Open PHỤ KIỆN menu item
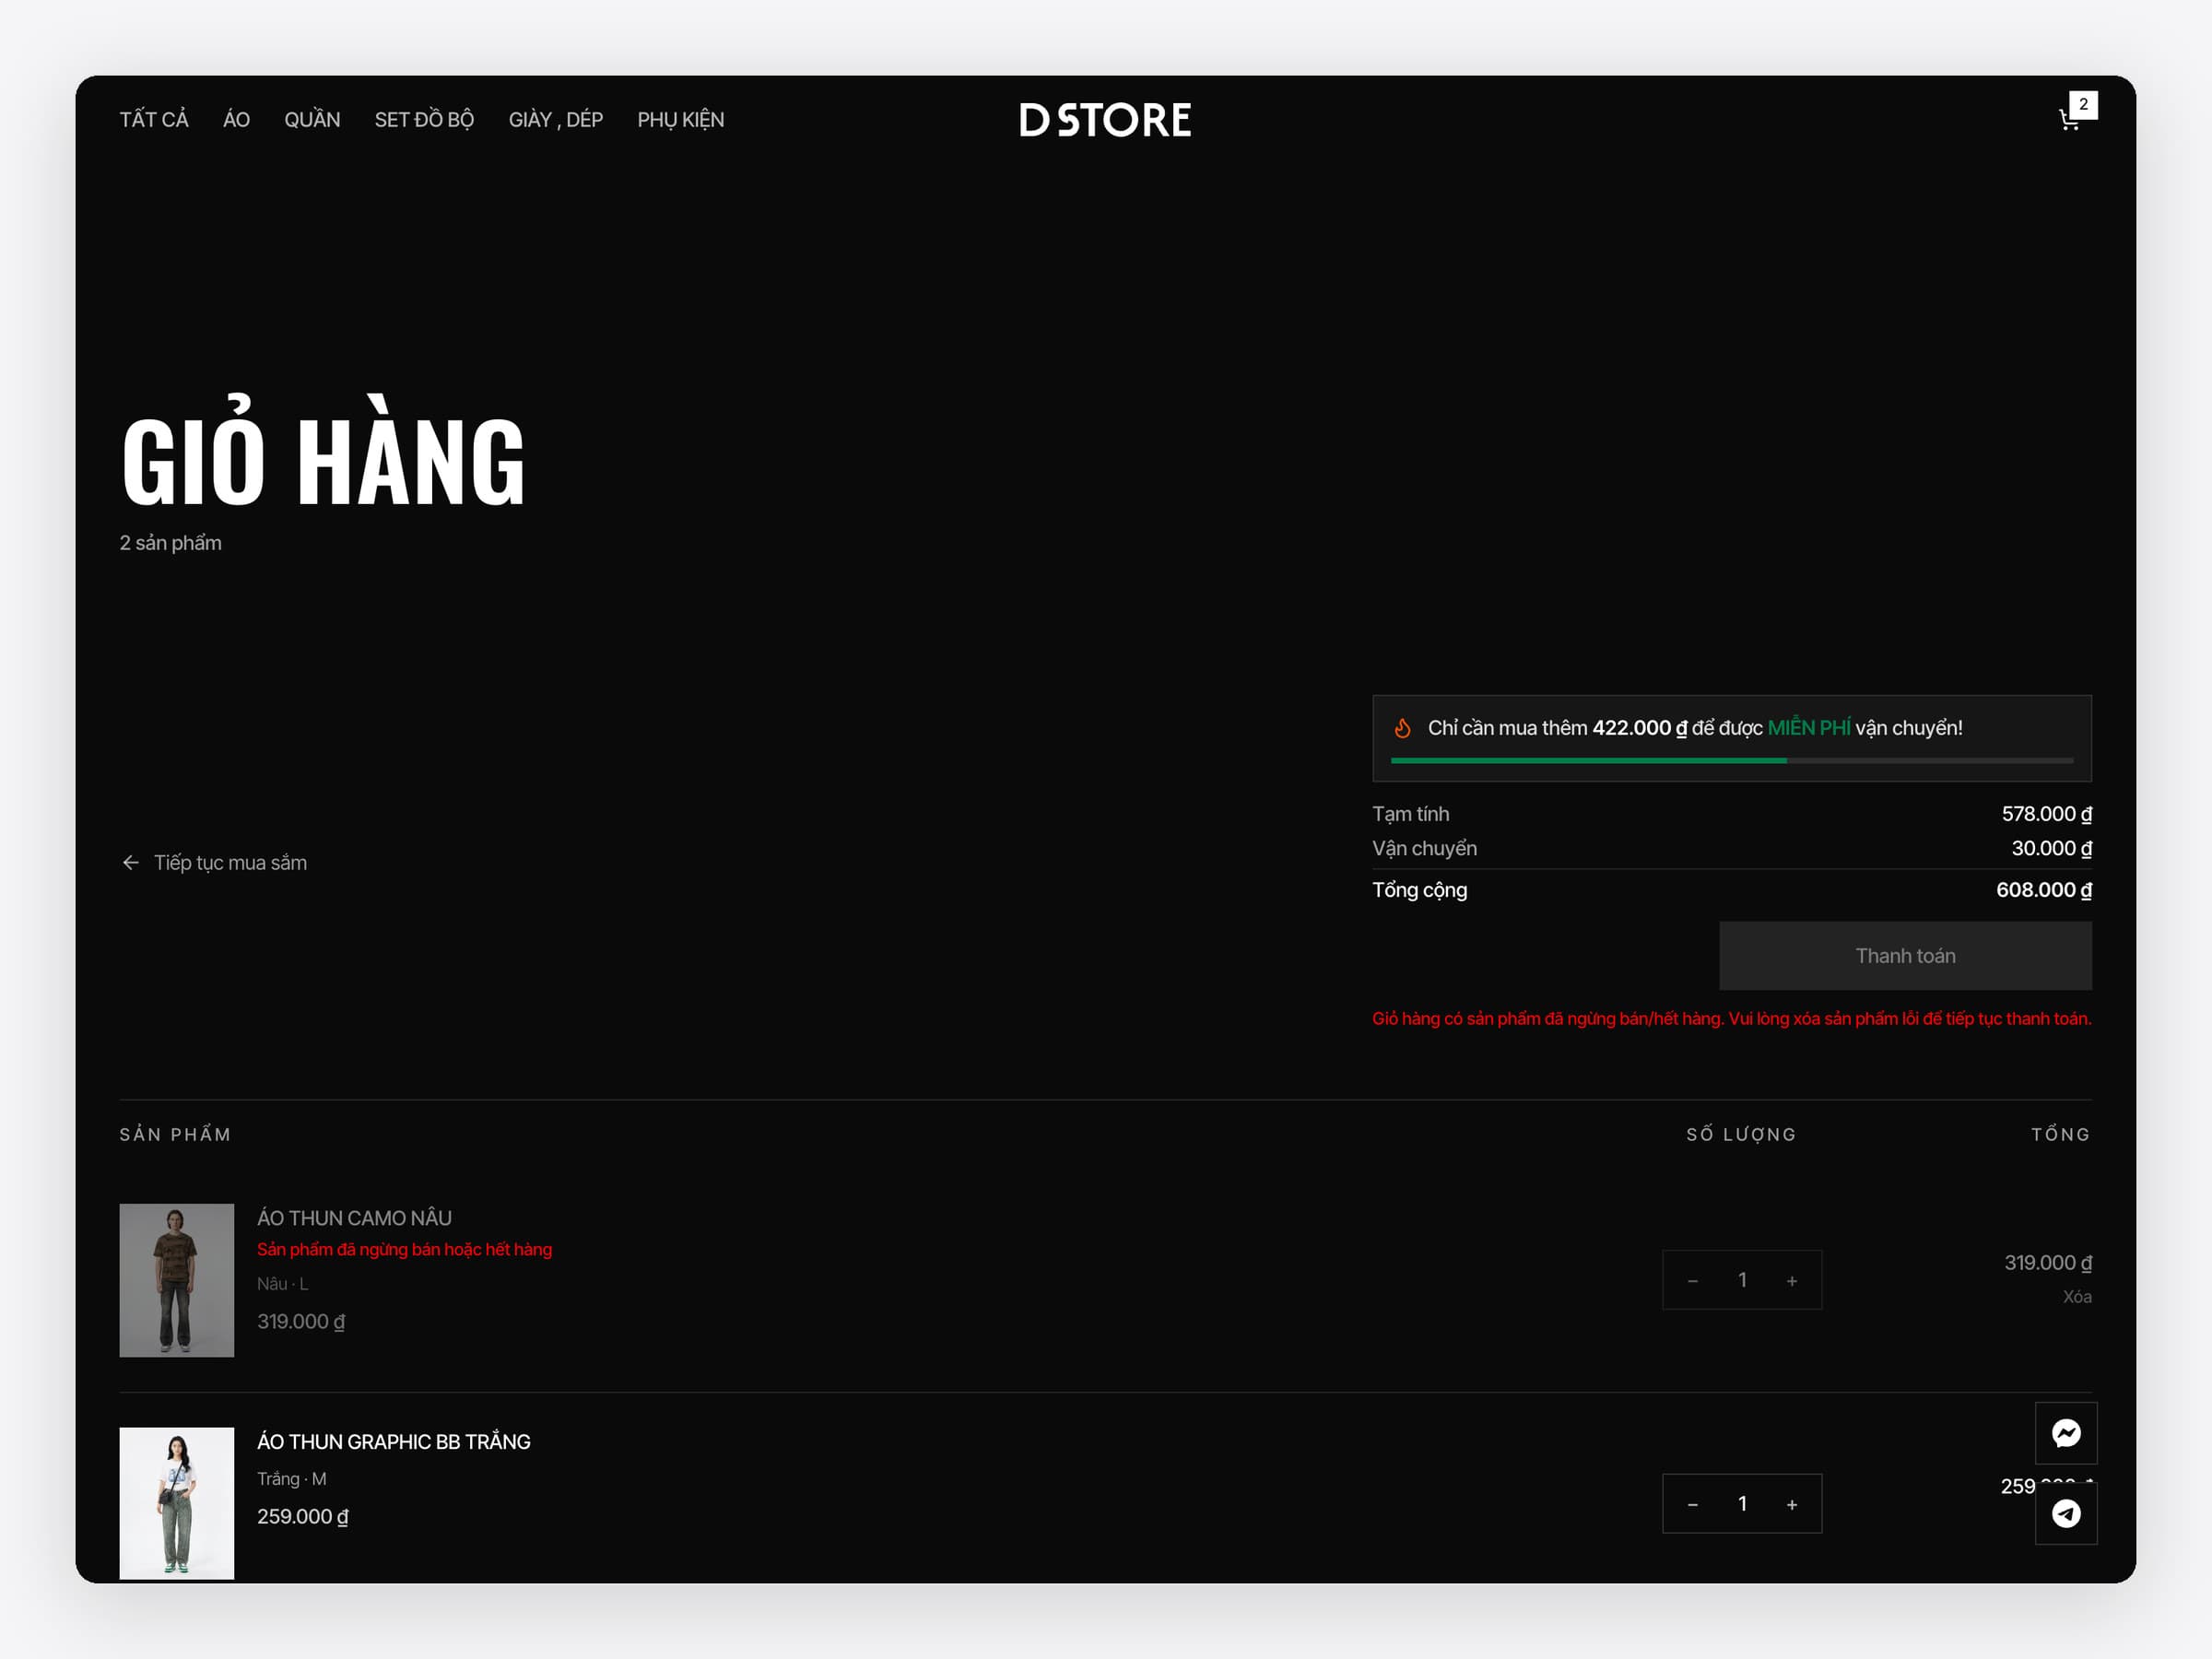Image resolution: width=2212 pixels, height=1659 pixels. click(x=681, y=120)
